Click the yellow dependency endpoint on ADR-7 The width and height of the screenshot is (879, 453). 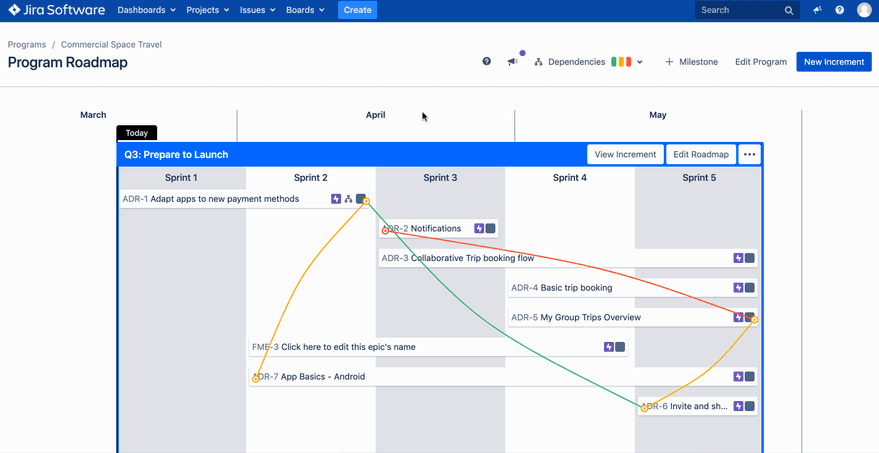click(x=256, y=379)
